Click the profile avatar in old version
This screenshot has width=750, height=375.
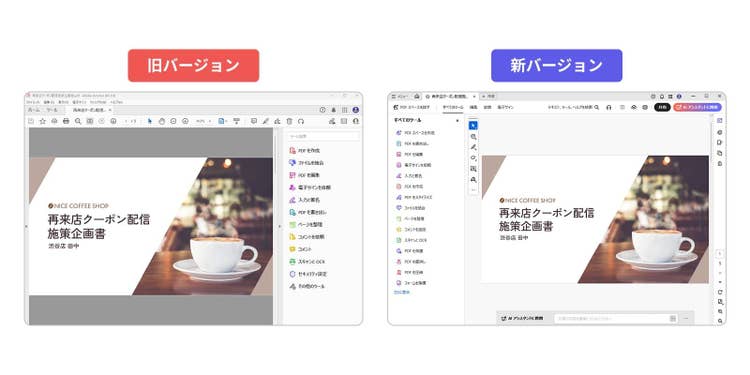[355, 110]
